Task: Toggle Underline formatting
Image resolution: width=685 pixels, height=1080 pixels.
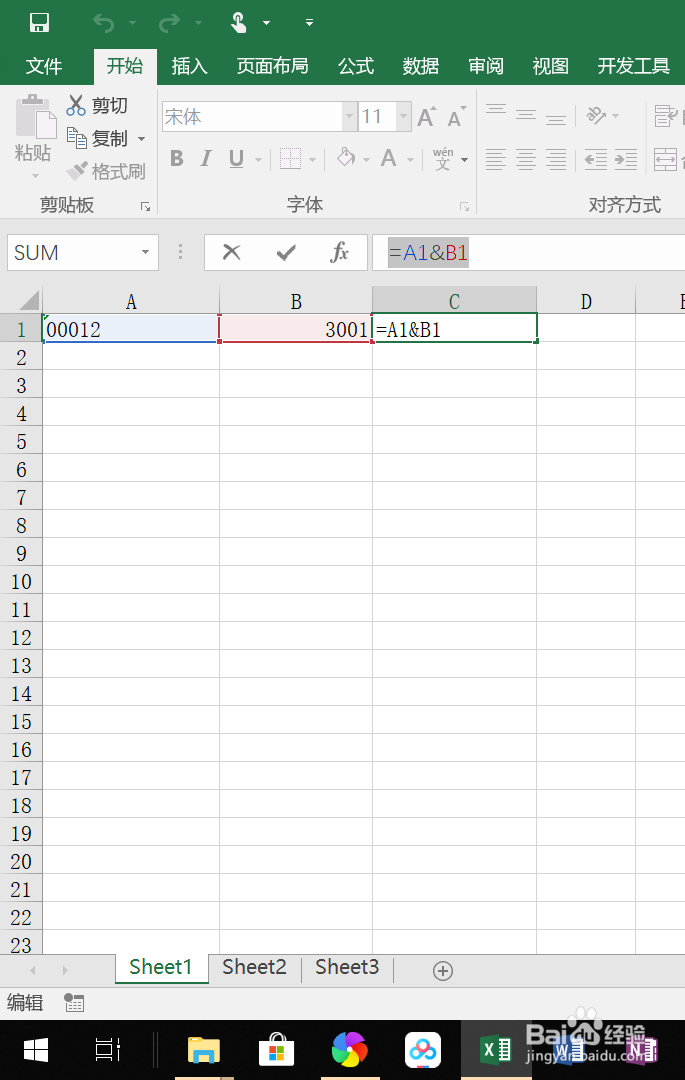Action: [x=236, y=159]
